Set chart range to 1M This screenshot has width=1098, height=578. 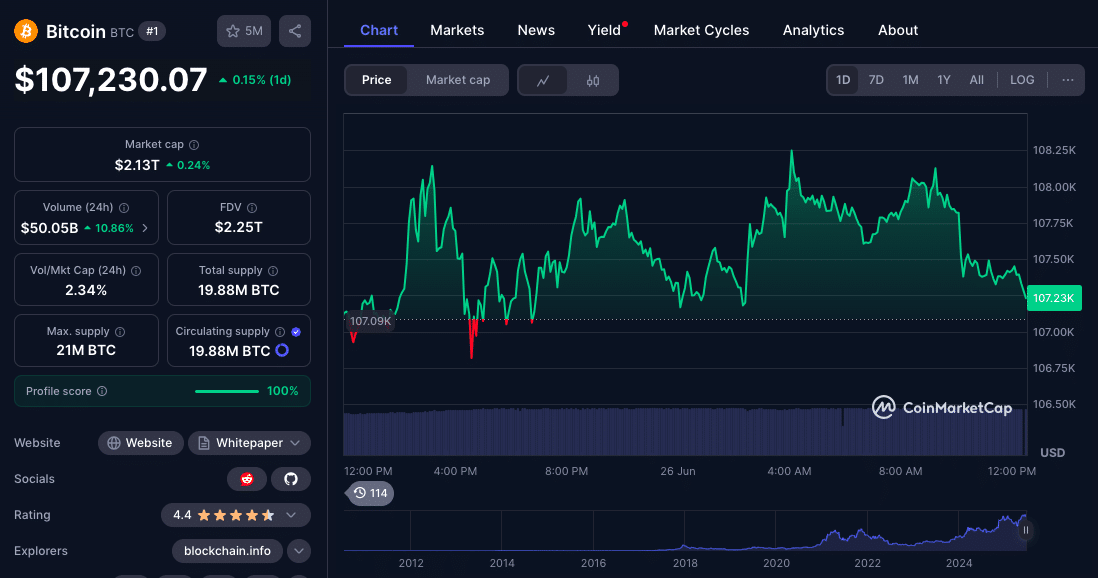click(x=910, y=80)
